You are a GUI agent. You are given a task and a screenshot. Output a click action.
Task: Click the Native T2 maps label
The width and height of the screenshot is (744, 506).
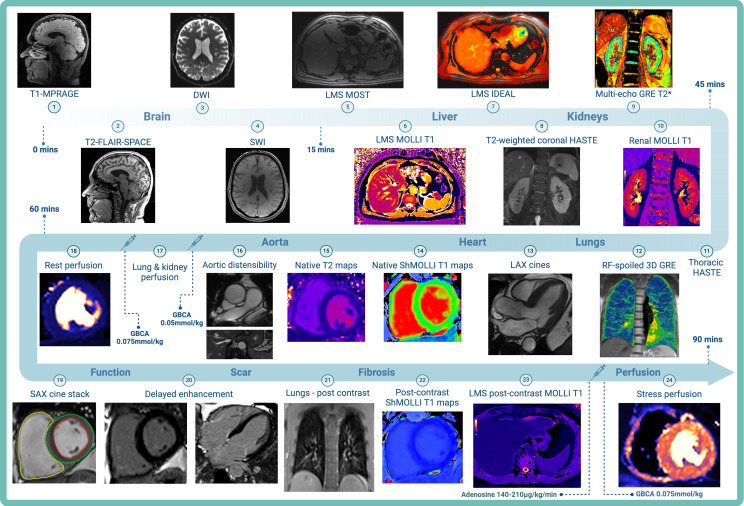click(326, 265)
